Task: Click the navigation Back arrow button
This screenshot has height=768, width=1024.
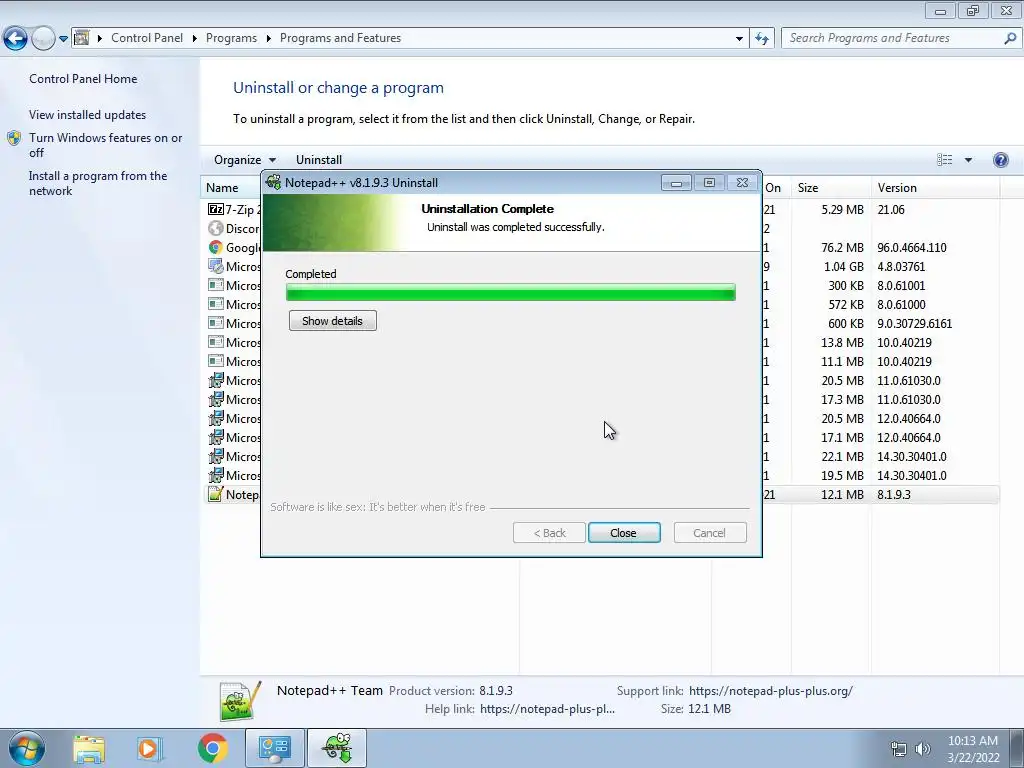Action: [16, 39]
